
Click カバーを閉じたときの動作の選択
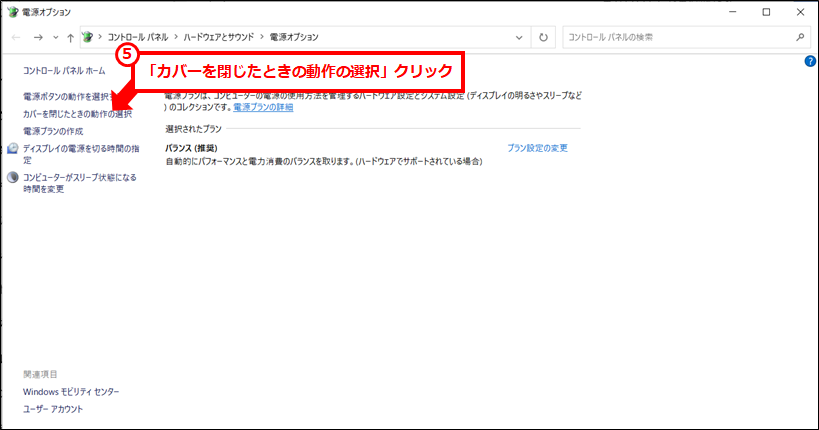[x=77, y=114]
